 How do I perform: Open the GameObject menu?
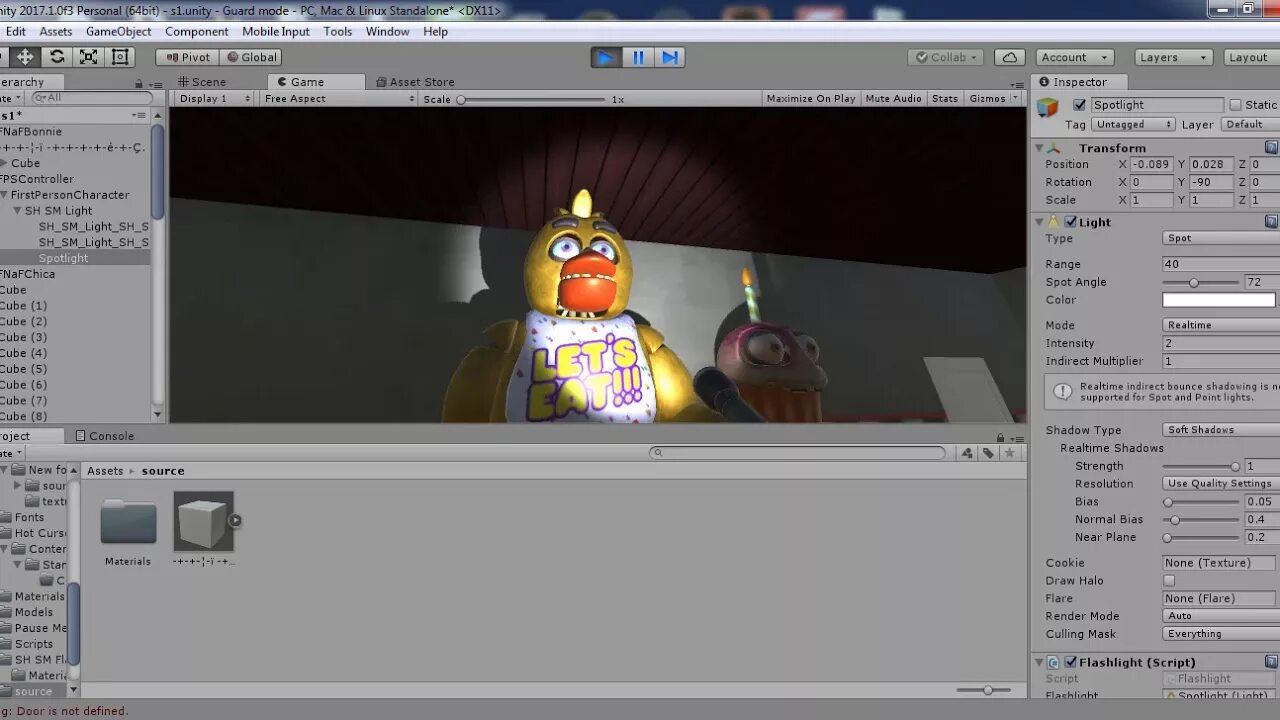point(118,31)
